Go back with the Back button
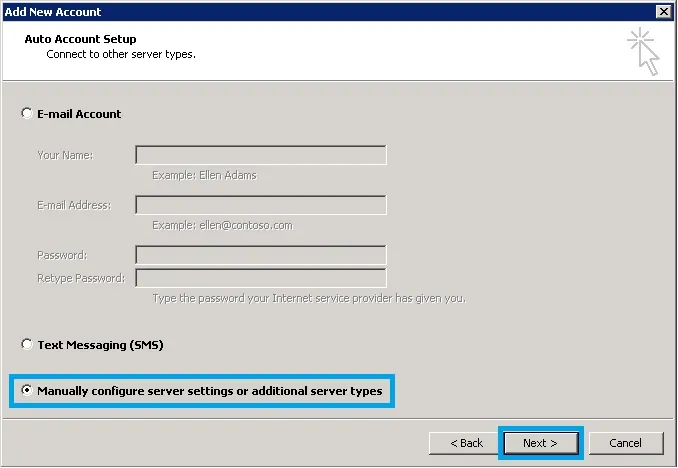The image size is (678, 468). 466,443
